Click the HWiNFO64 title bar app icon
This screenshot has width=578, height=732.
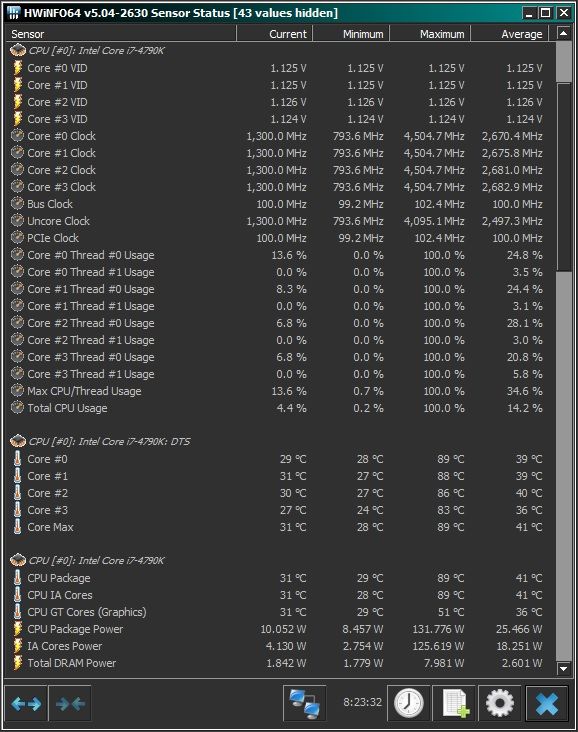(x=14, y=13)
